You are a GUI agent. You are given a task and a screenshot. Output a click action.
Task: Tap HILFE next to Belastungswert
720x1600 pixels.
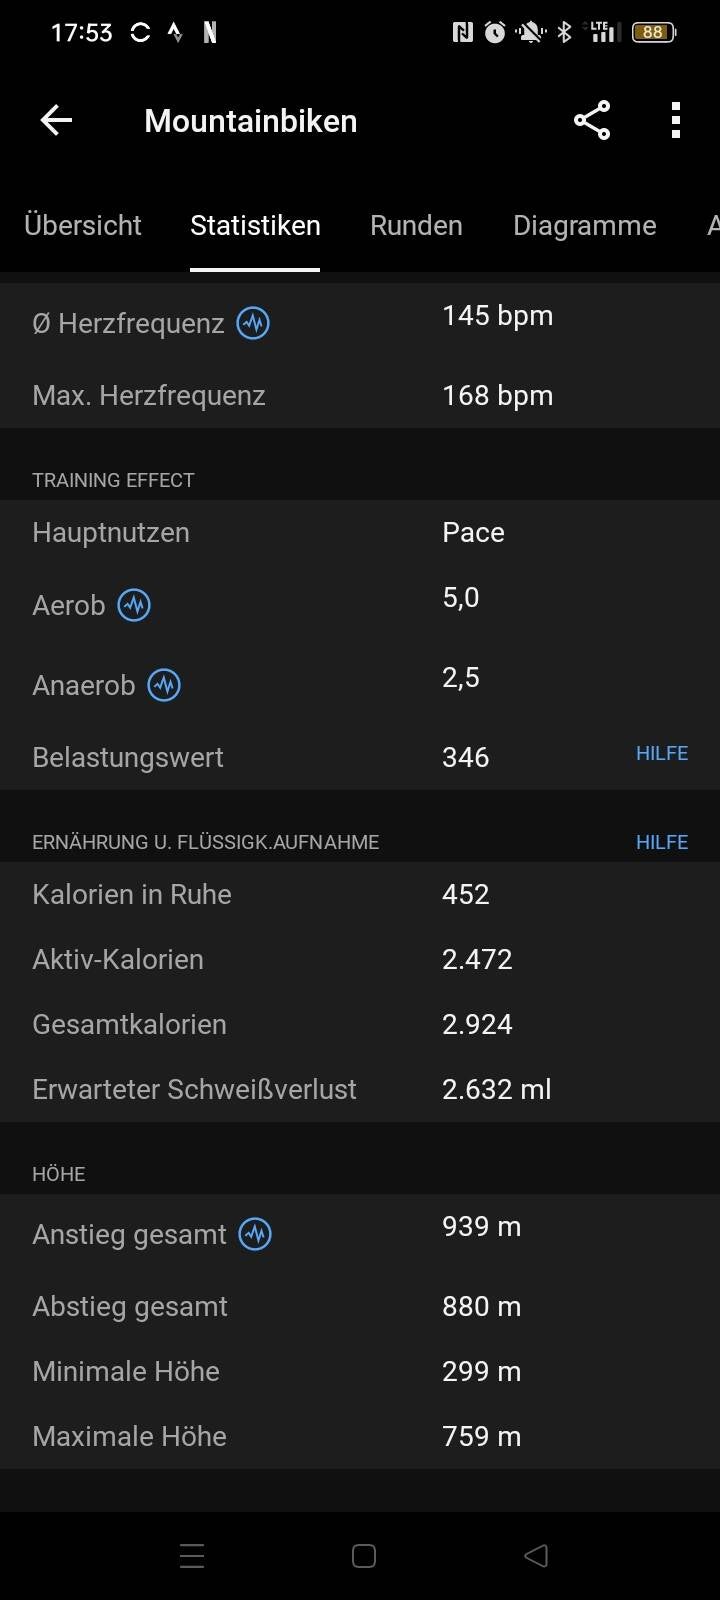(x=661, y=754)
